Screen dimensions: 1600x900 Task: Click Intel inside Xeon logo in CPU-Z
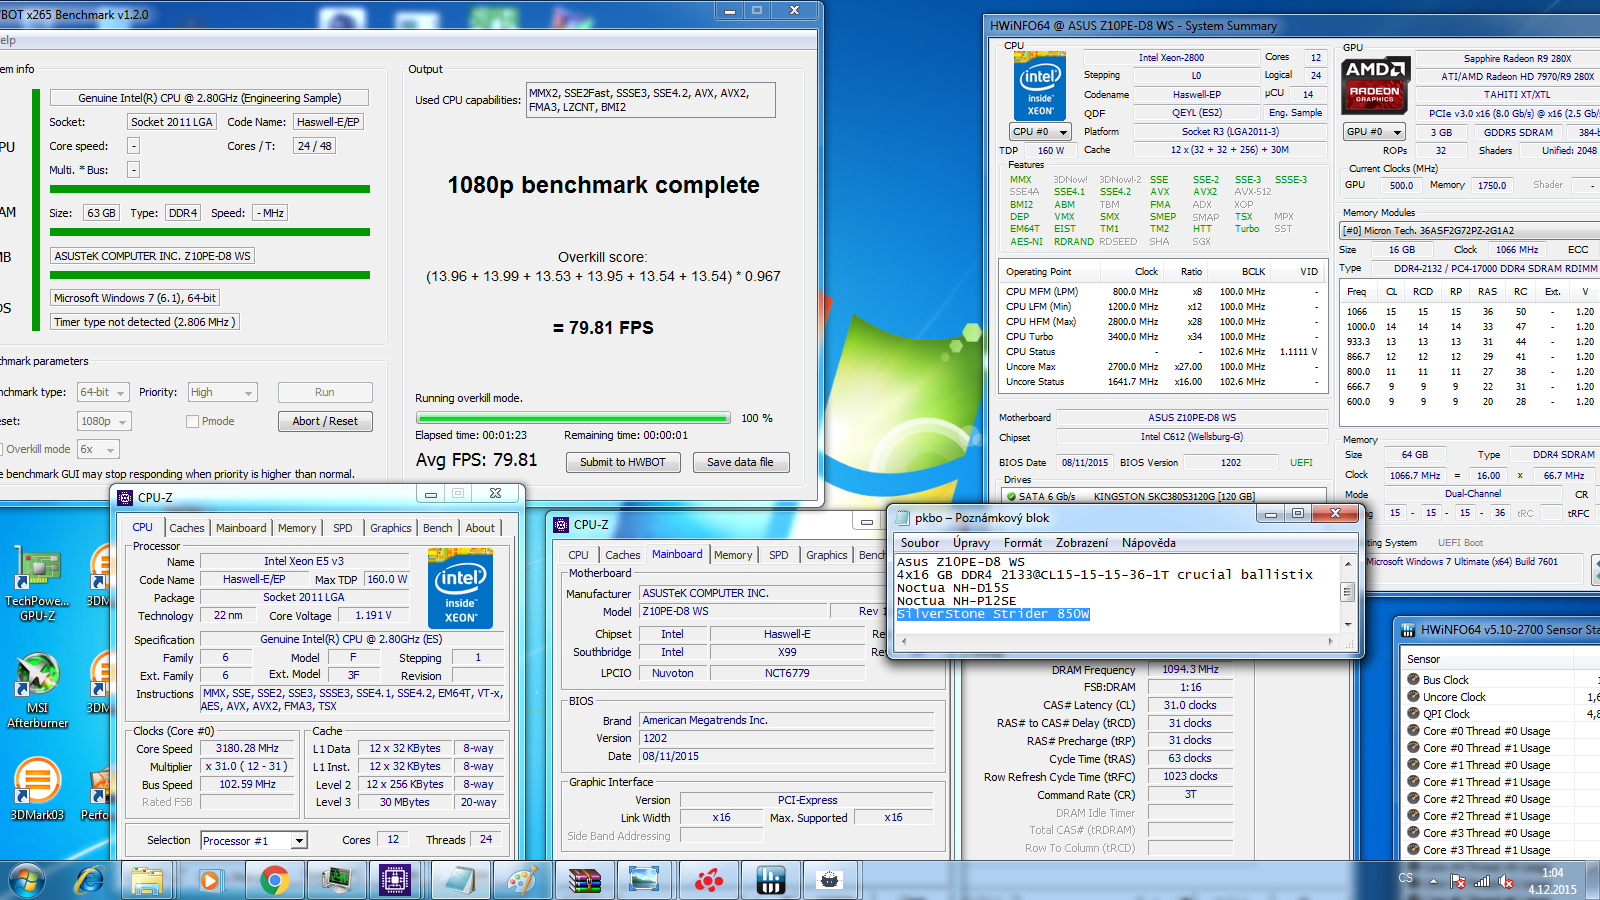[x=460, y=589]
